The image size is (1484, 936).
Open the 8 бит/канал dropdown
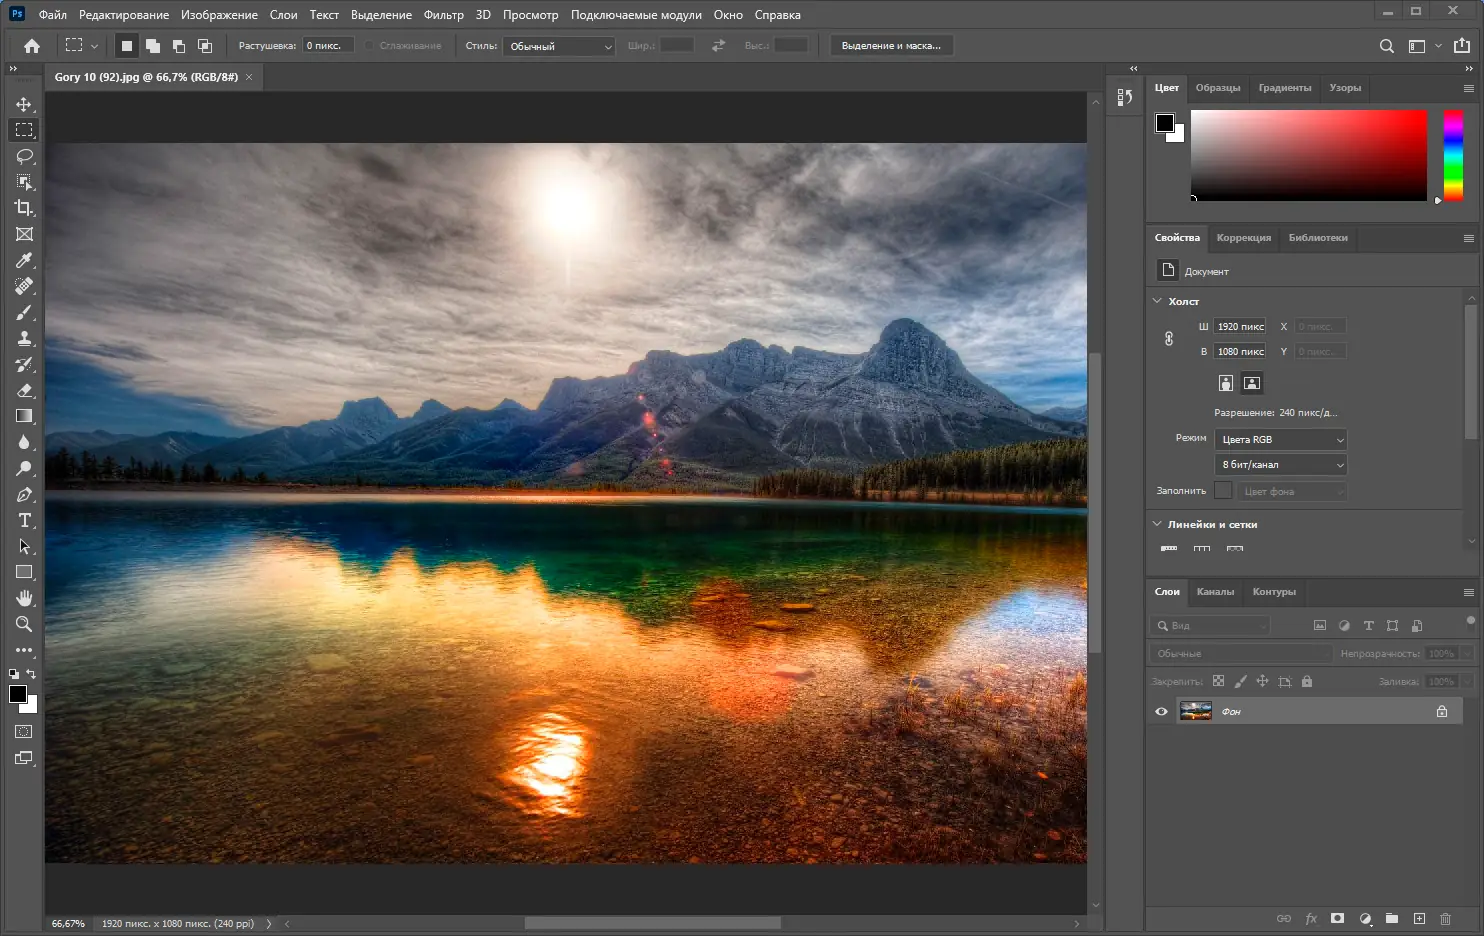point(1280,464)
